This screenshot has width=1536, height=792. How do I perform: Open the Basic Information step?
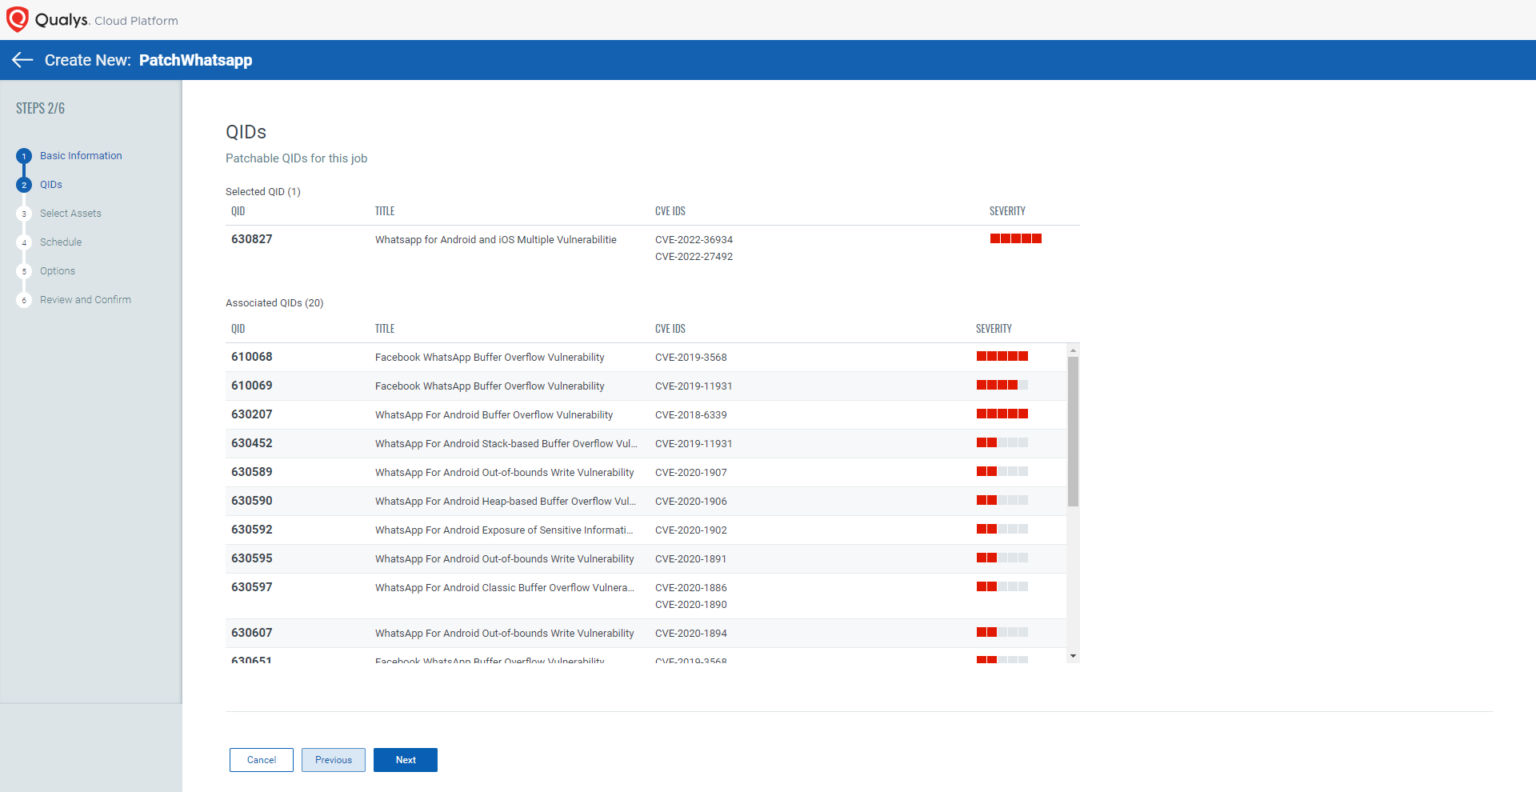[80, 156]
